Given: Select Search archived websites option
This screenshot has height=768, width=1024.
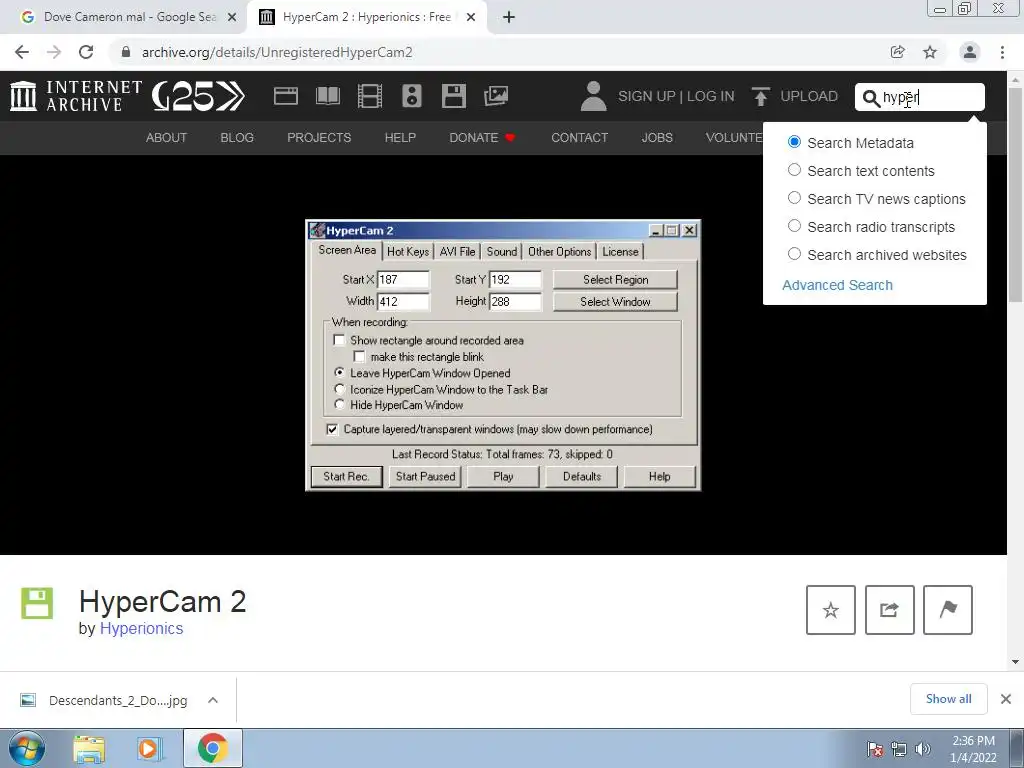Looking at the screenshot, I should 794,255.
